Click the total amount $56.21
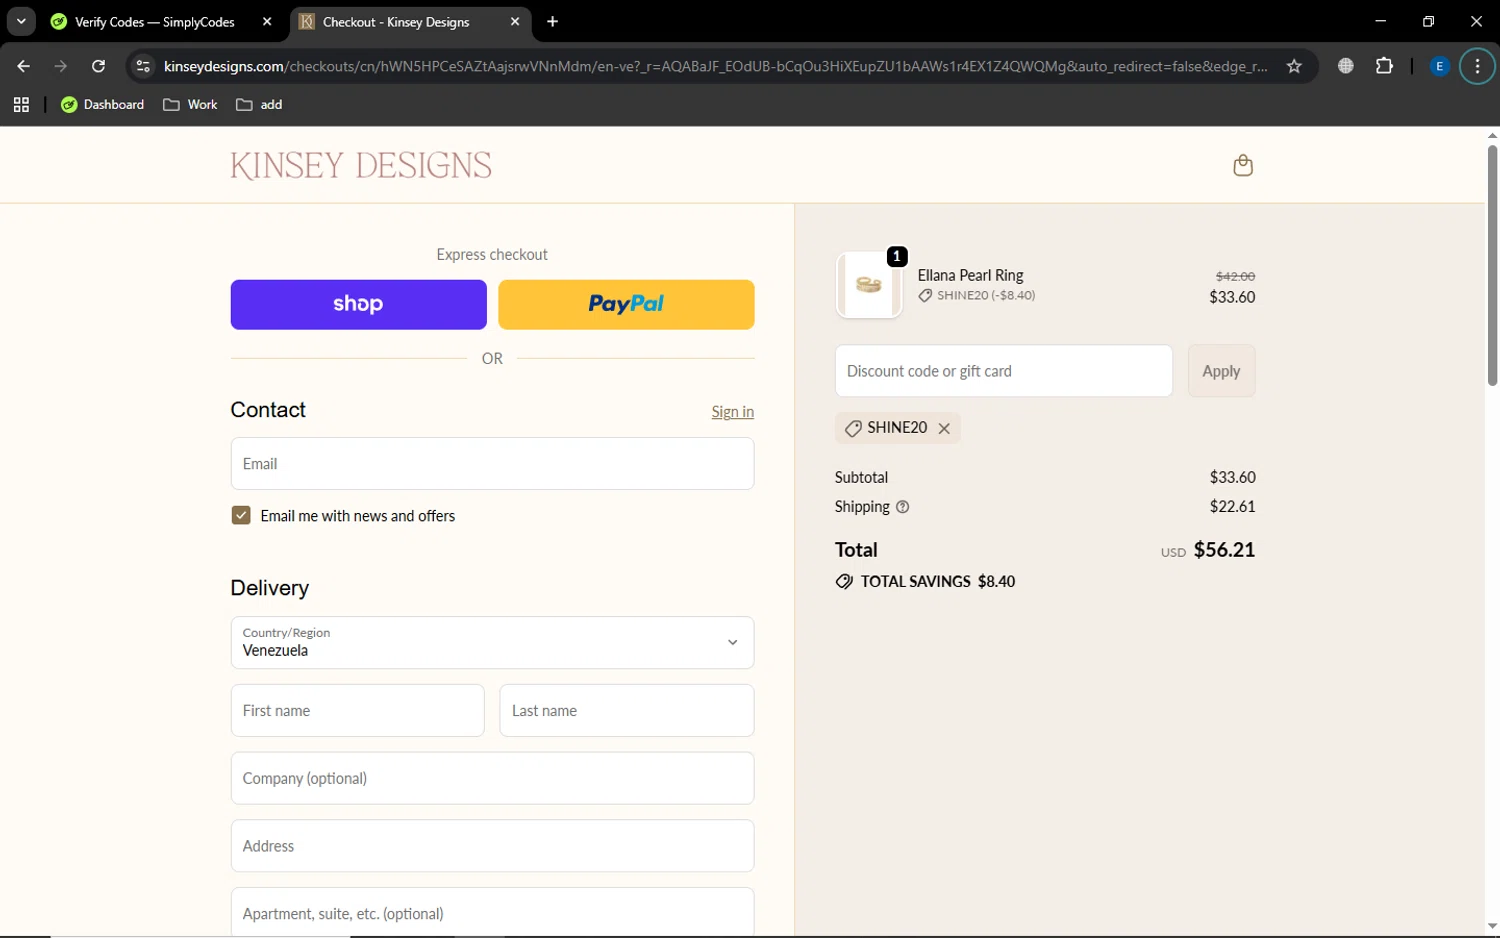The width and height of the screenshot is (1500, 938). (1224, 550)
